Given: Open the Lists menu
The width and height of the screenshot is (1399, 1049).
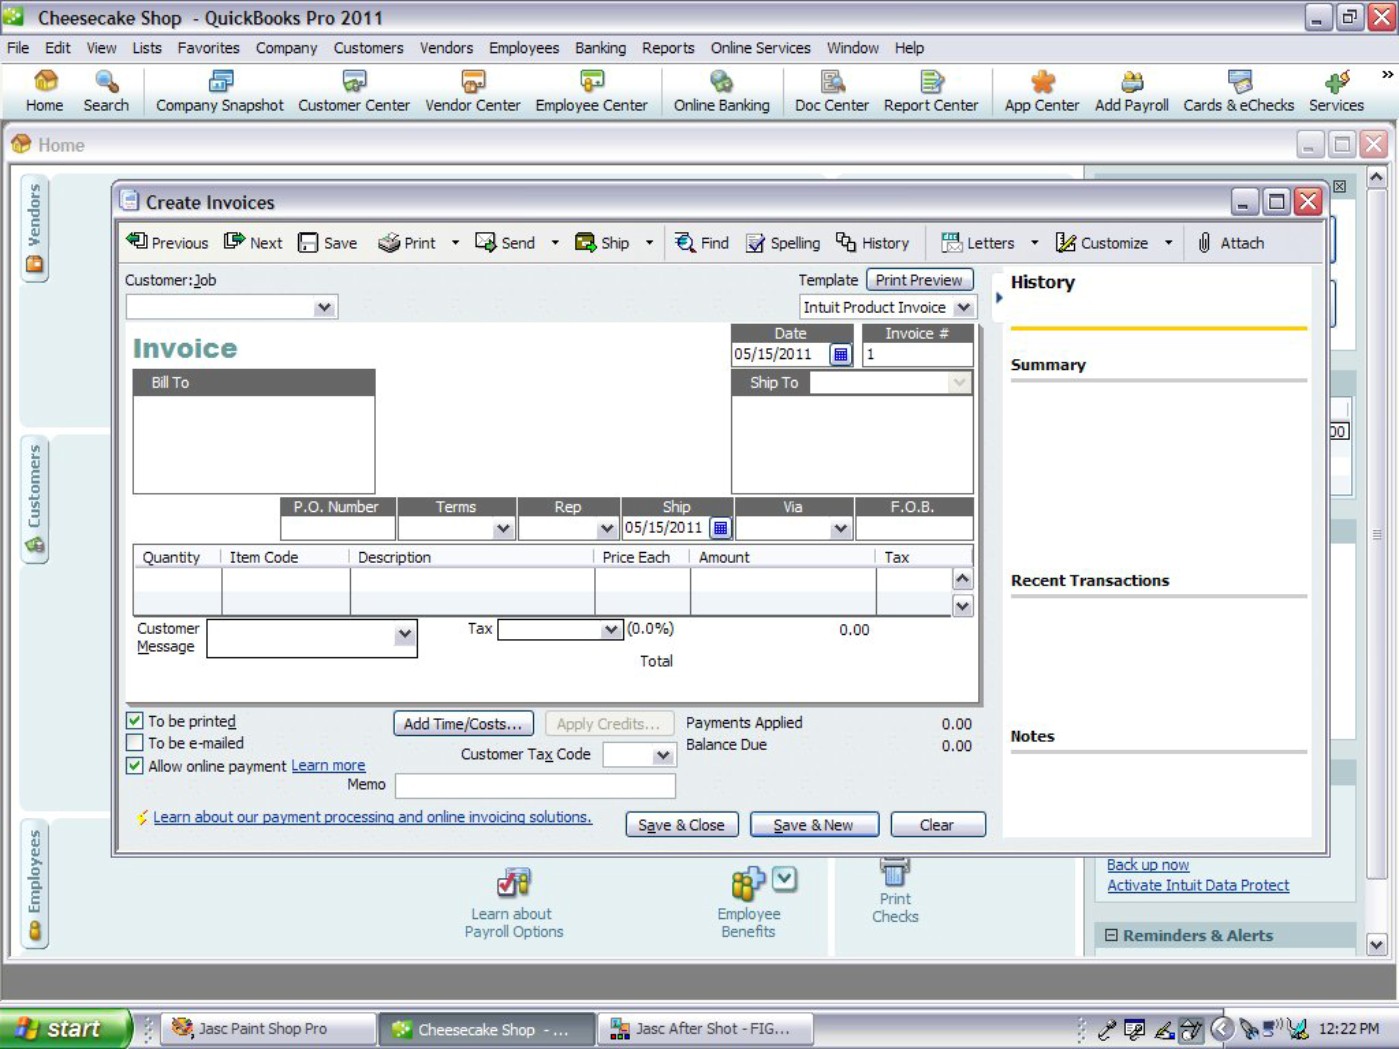Looking at the screenshot, I should [146, 48].
